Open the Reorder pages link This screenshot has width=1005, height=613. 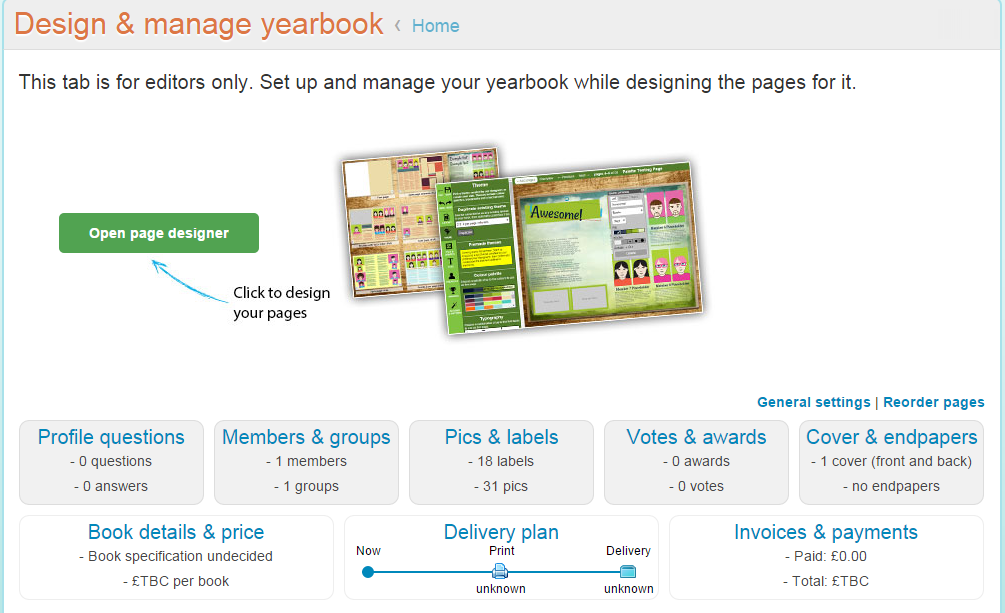click(x=933, y=402)
